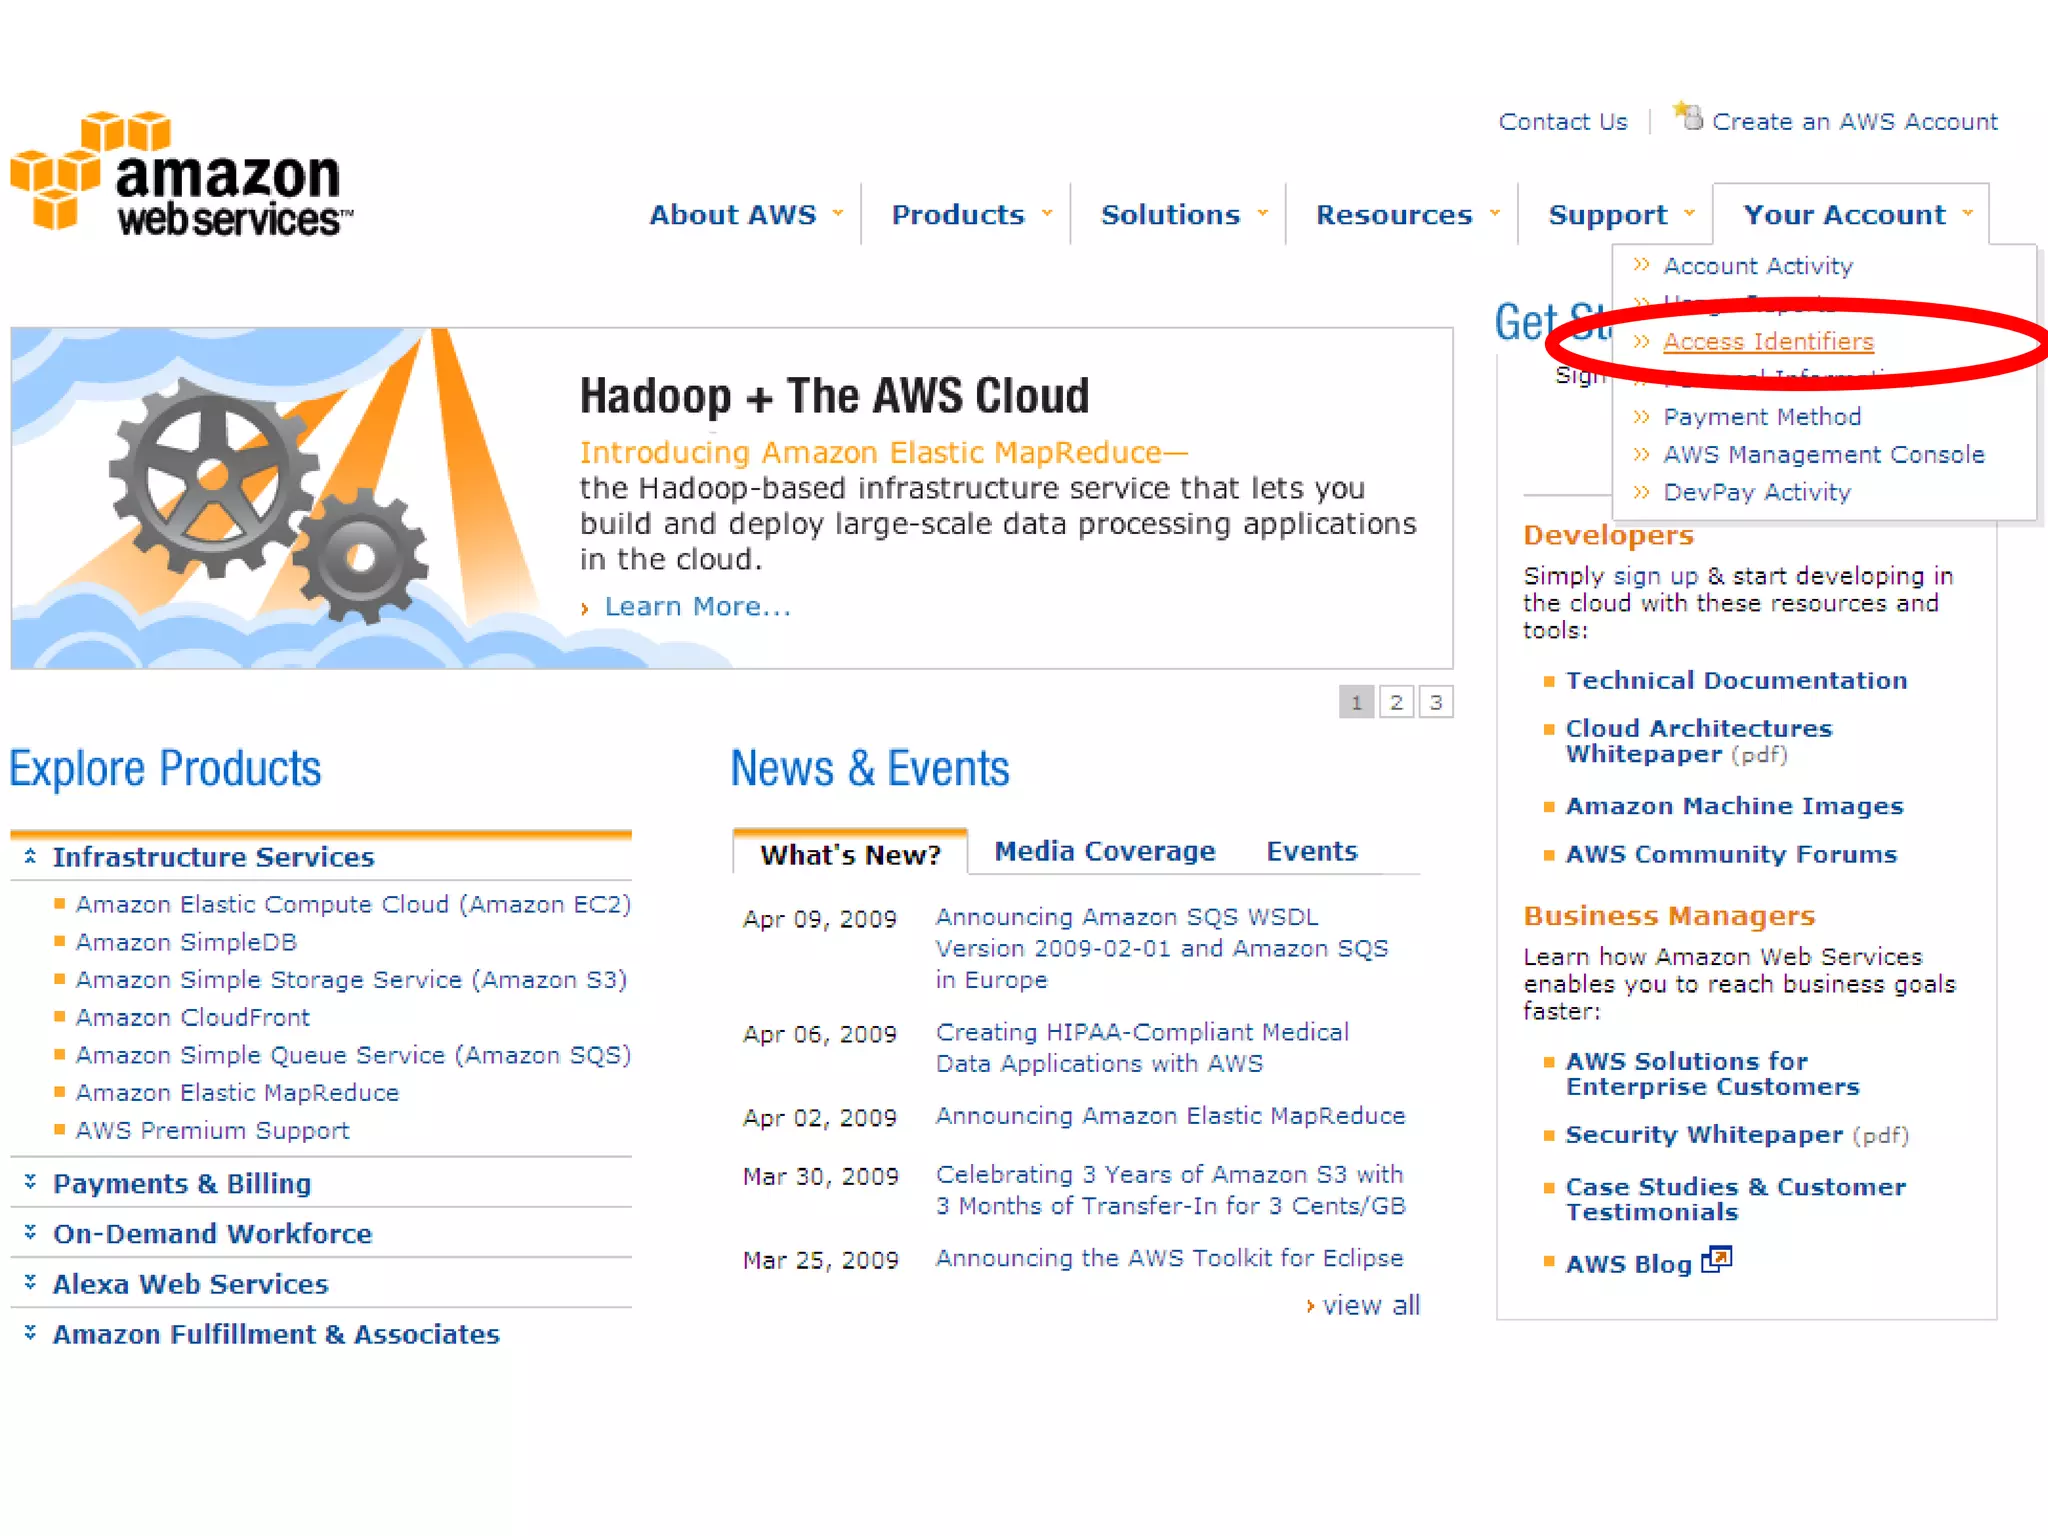2048x1536 pixels.
Task: Click the Learn More link in banner
Action: pos(697,607)
